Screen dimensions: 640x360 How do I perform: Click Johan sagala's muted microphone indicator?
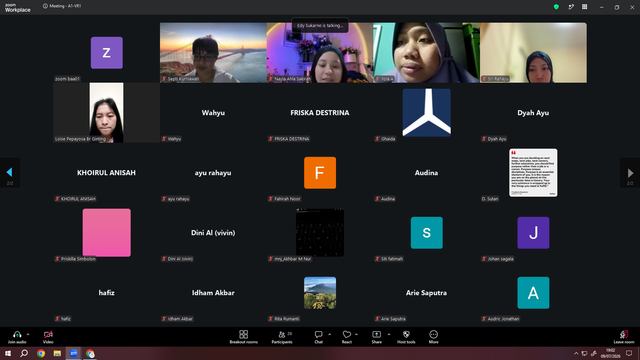tap(484, 259)
